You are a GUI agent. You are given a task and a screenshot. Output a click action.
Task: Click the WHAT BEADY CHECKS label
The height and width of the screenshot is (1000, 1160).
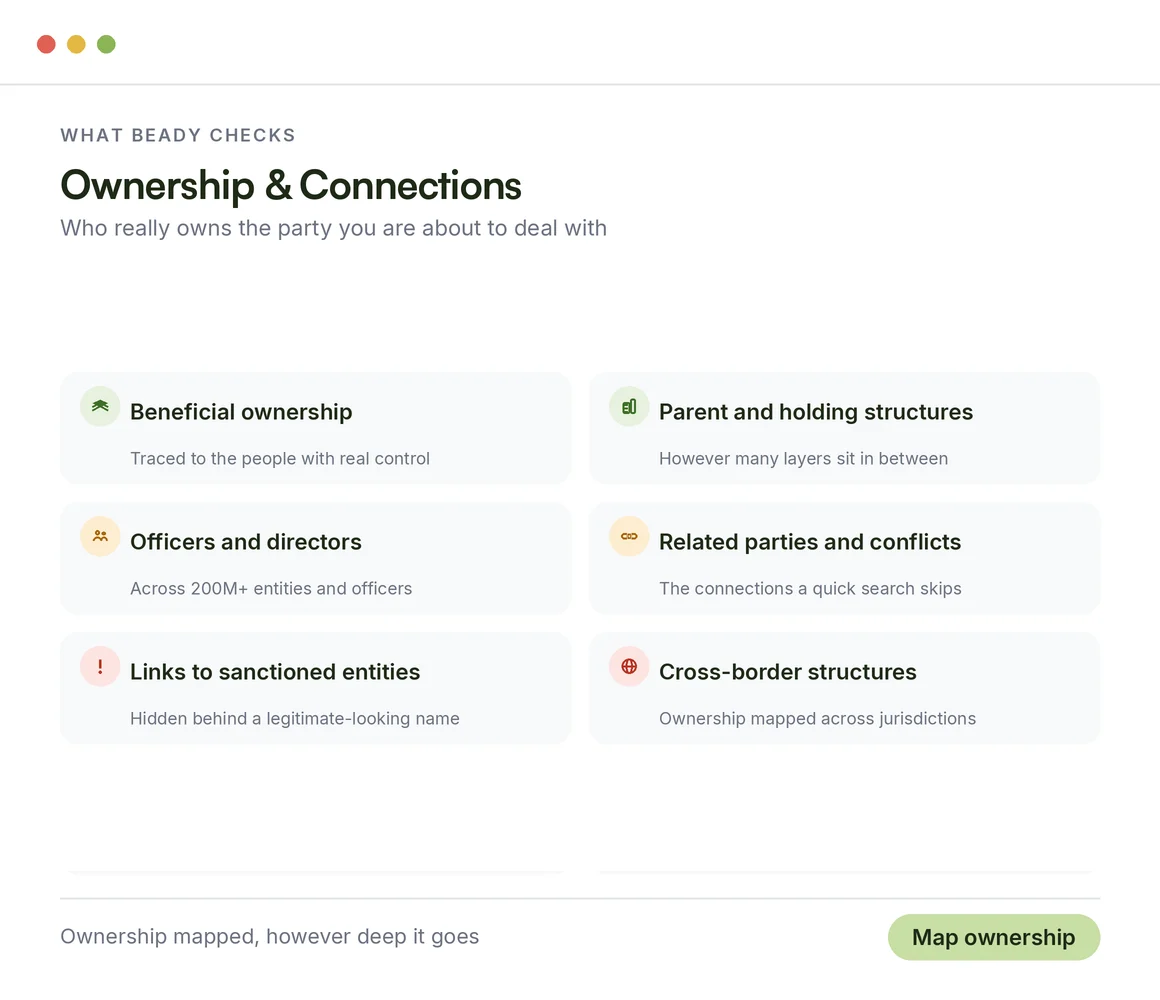coord(178,135)
